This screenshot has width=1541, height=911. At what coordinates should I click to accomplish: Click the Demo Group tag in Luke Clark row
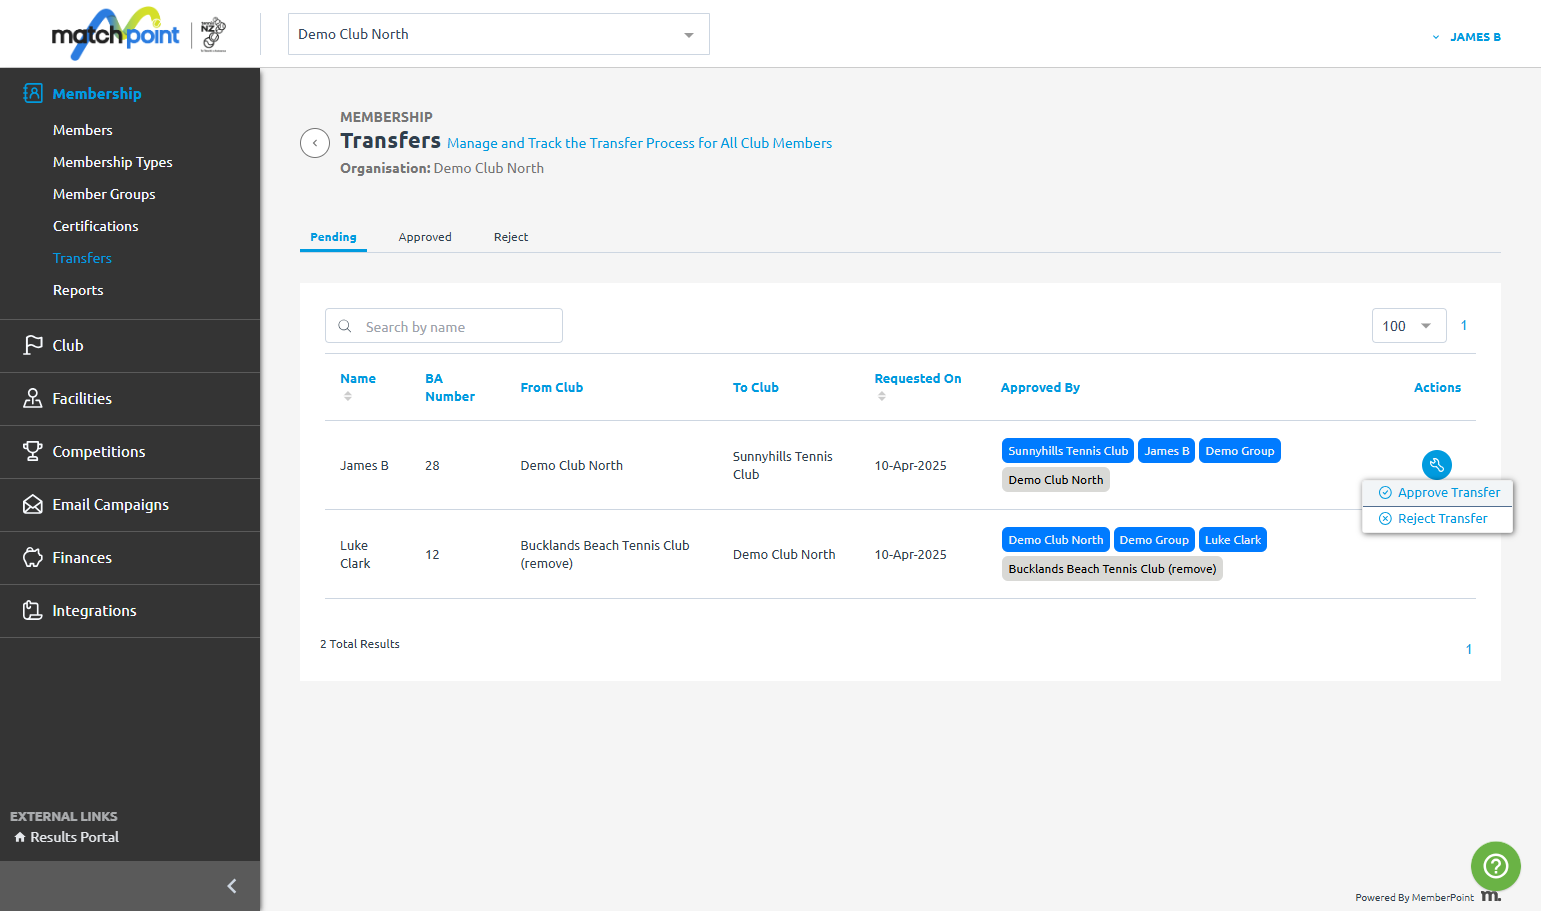point(1154,540)
